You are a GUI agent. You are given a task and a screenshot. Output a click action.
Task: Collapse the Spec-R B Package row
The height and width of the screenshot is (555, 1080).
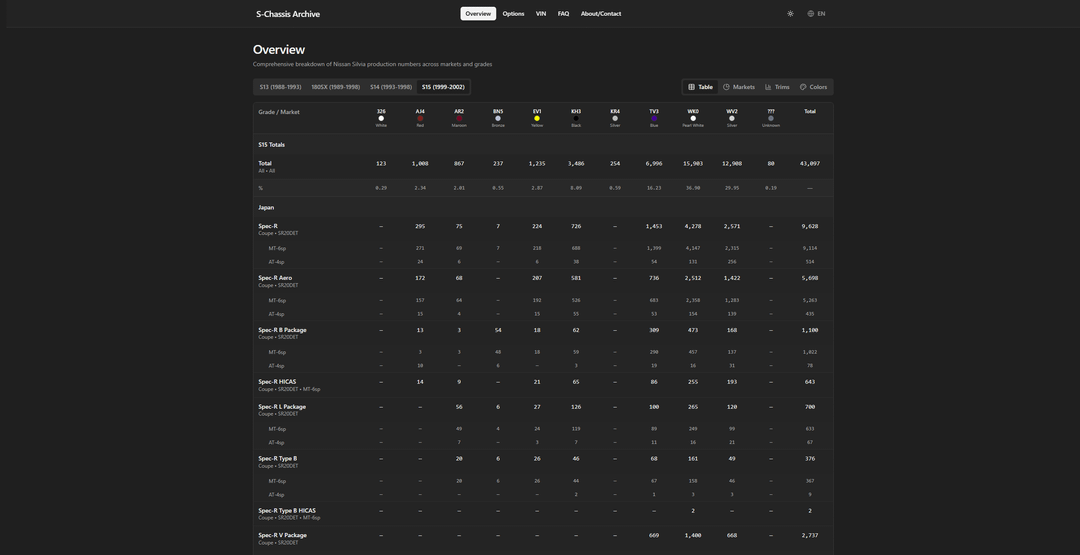[282, 330]
